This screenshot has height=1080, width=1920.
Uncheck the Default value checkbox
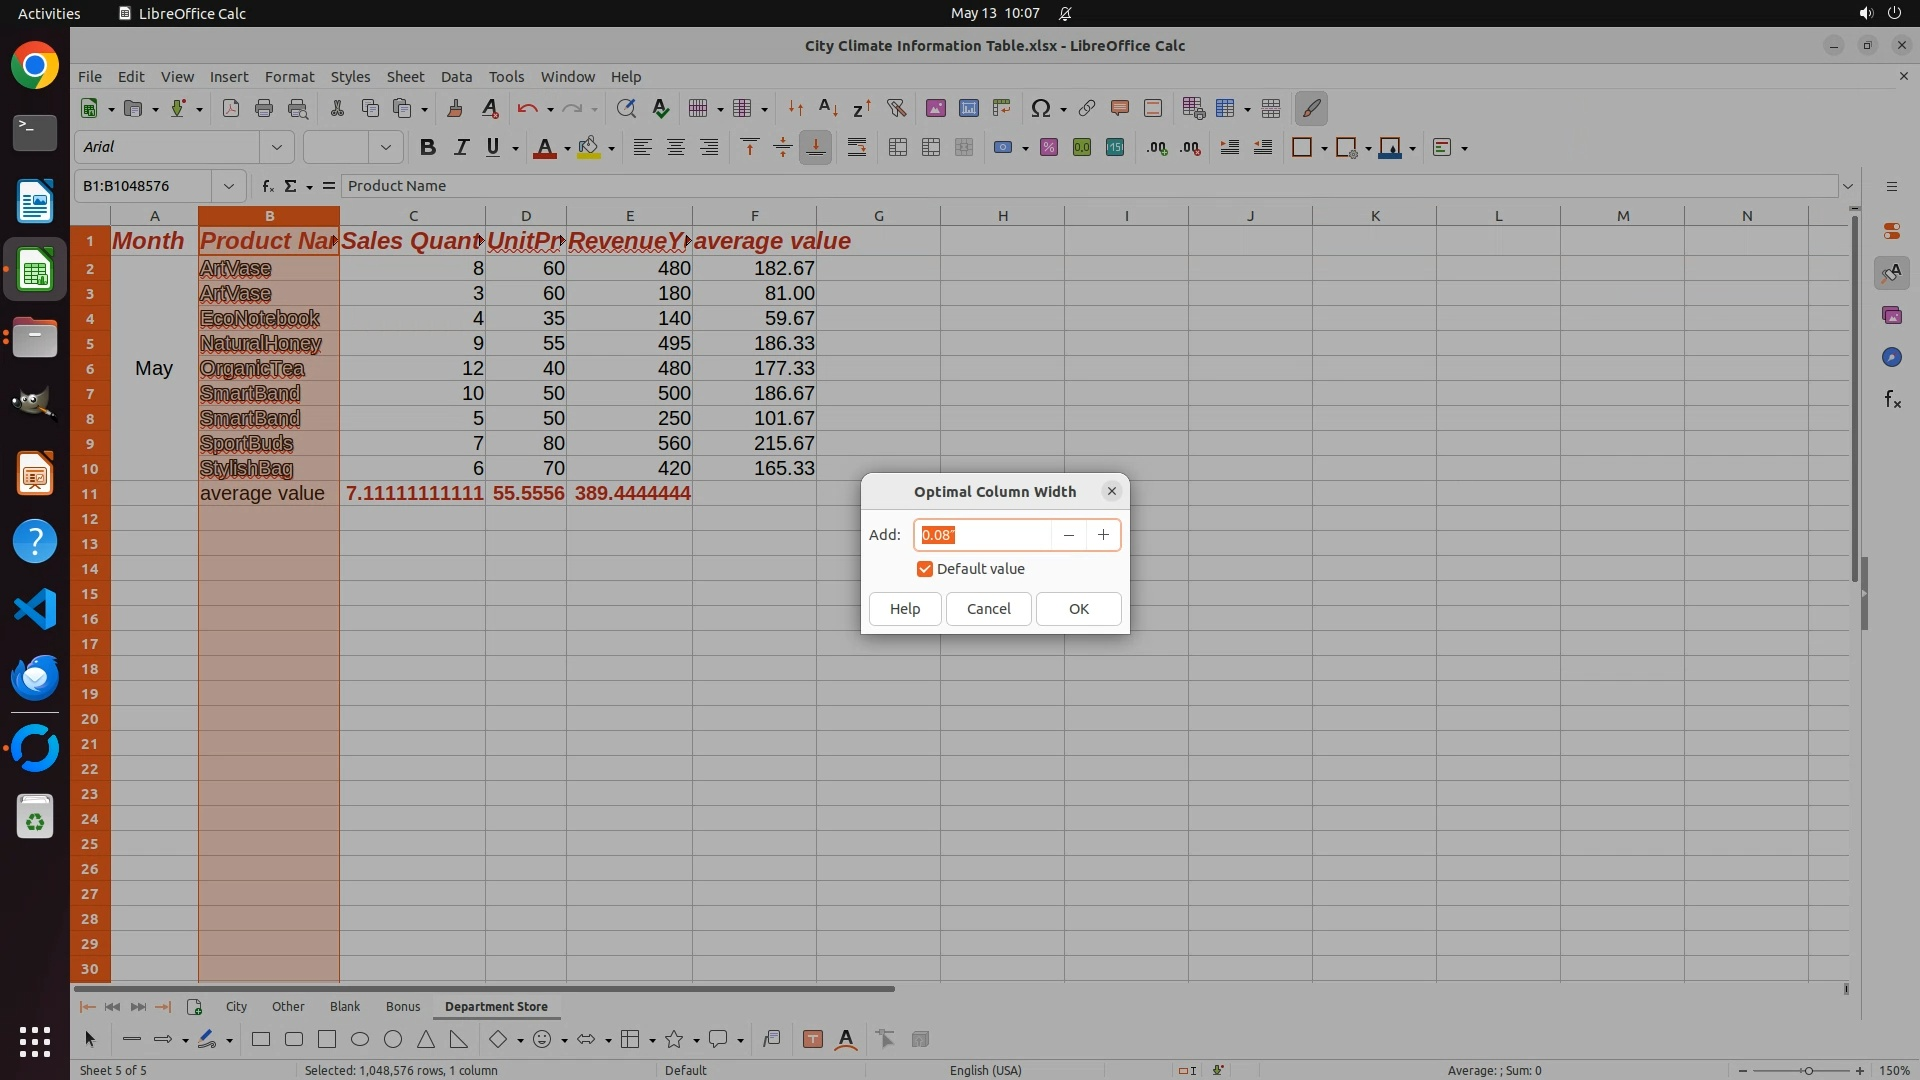925,569
